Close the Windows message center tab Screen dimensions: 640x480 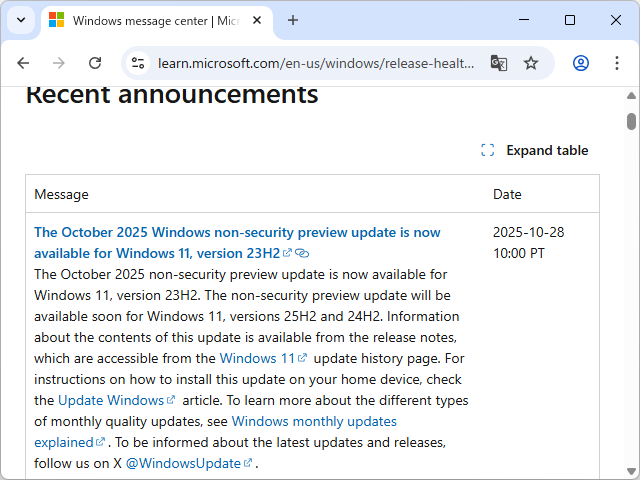coord(257,20)
